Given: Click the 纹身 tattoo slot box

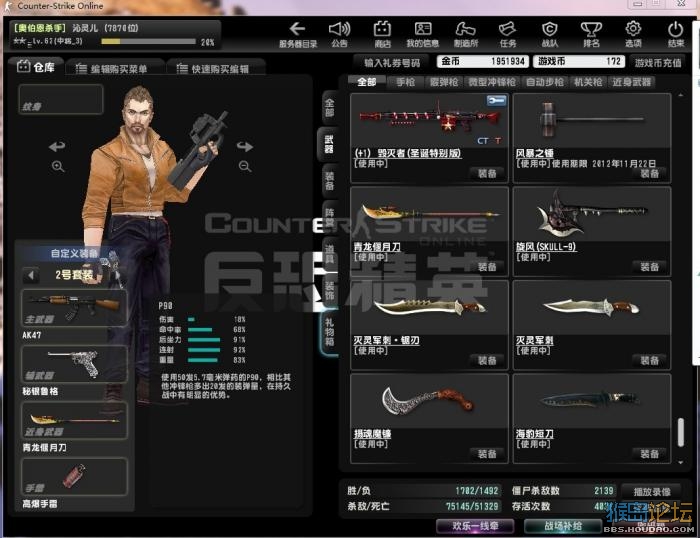Looking at the screenshot, I should coord(61,99).
